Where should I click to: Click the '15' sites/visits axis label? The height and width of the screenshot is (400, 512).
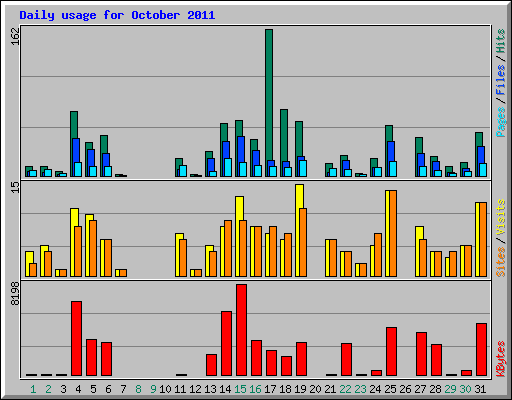coord(16,187)
